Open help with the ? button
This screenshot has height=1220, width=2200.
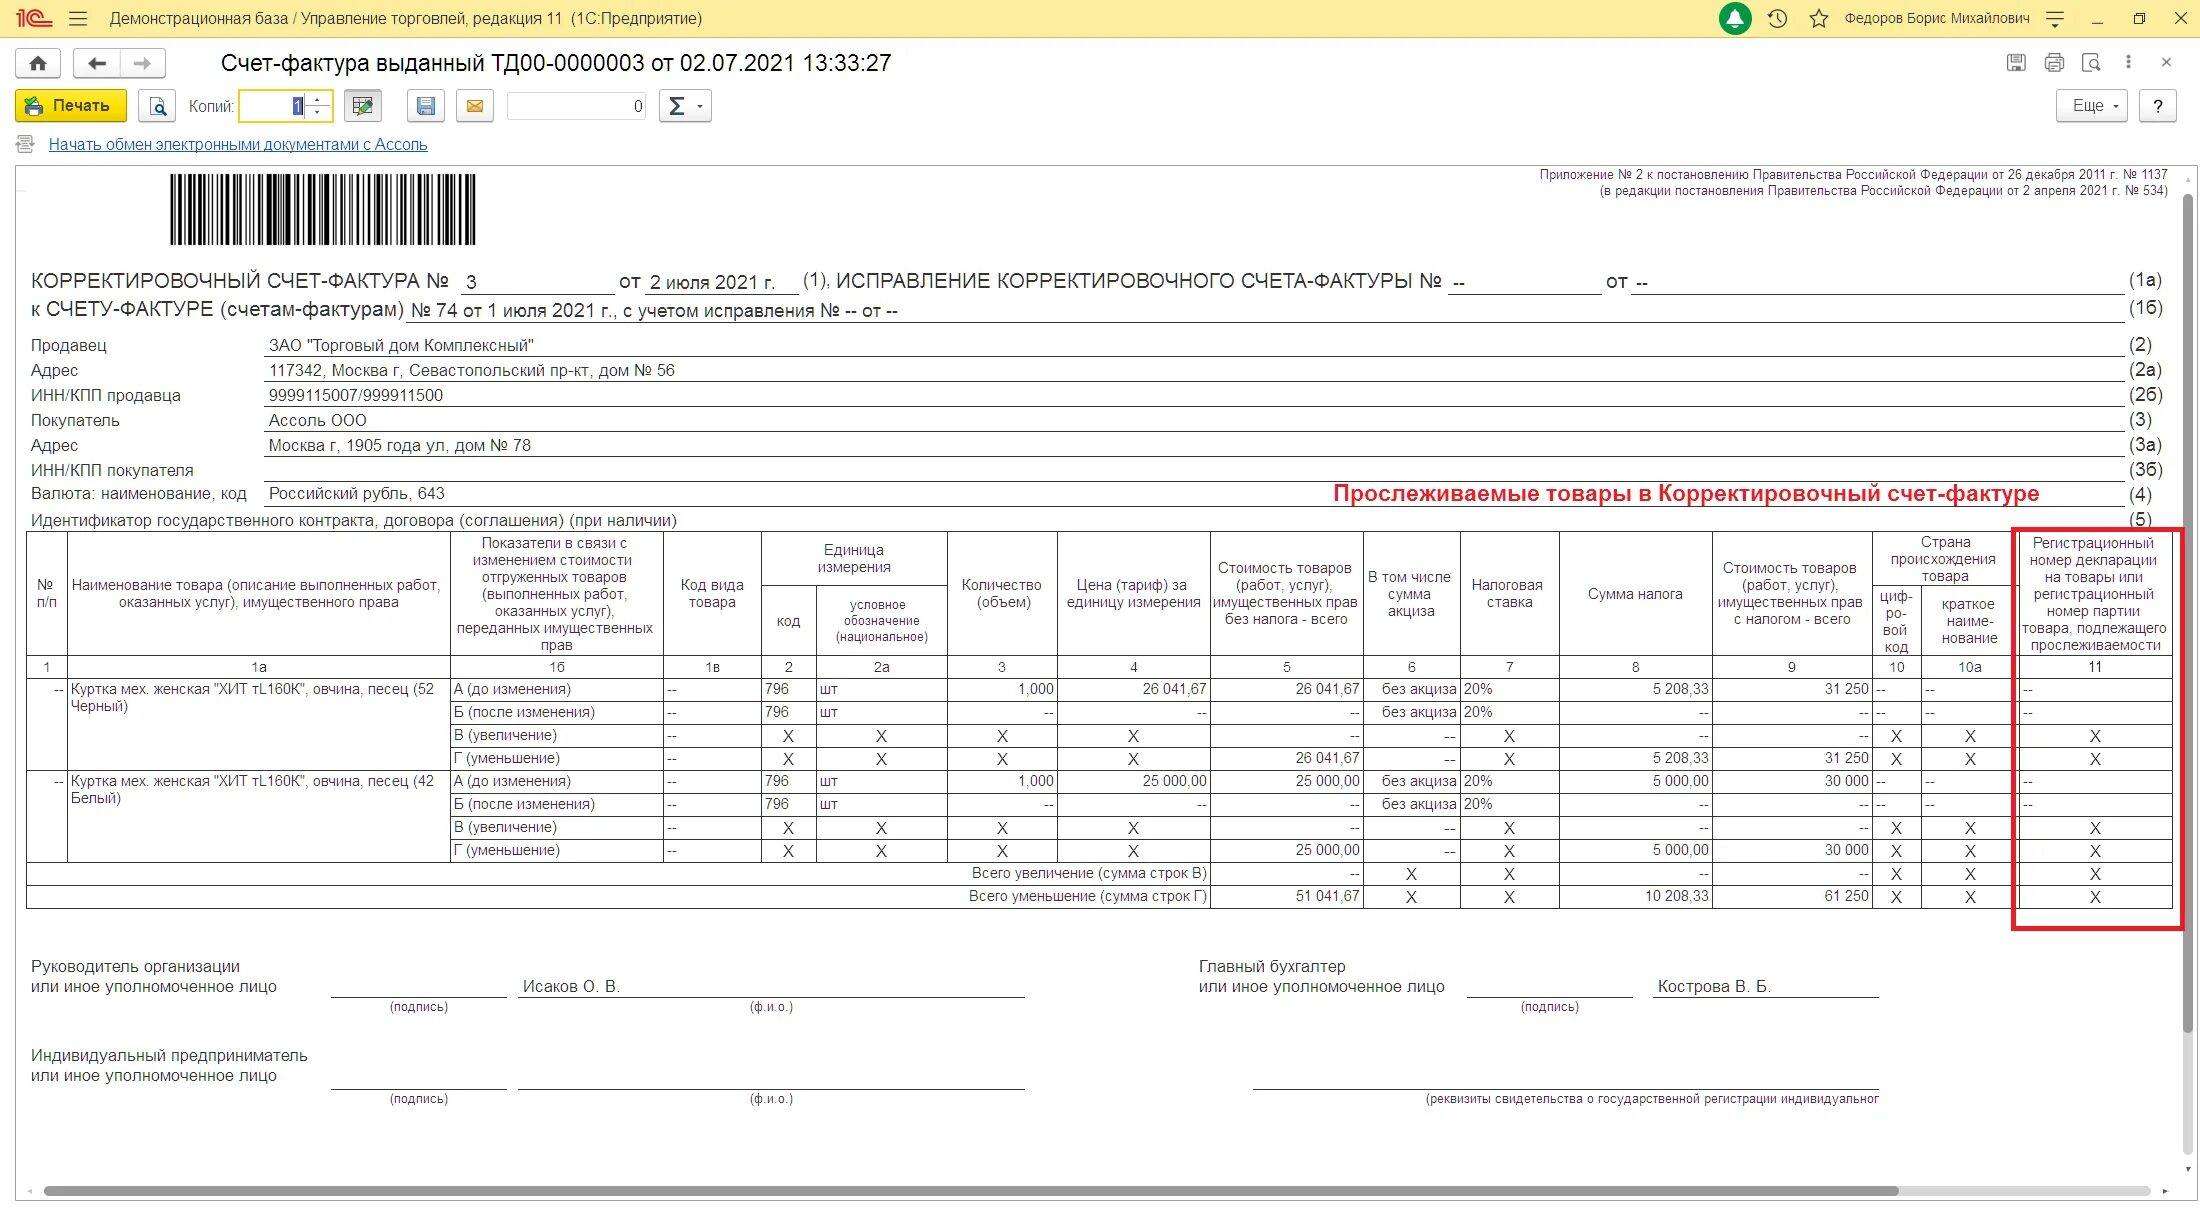click(2158, 106)
